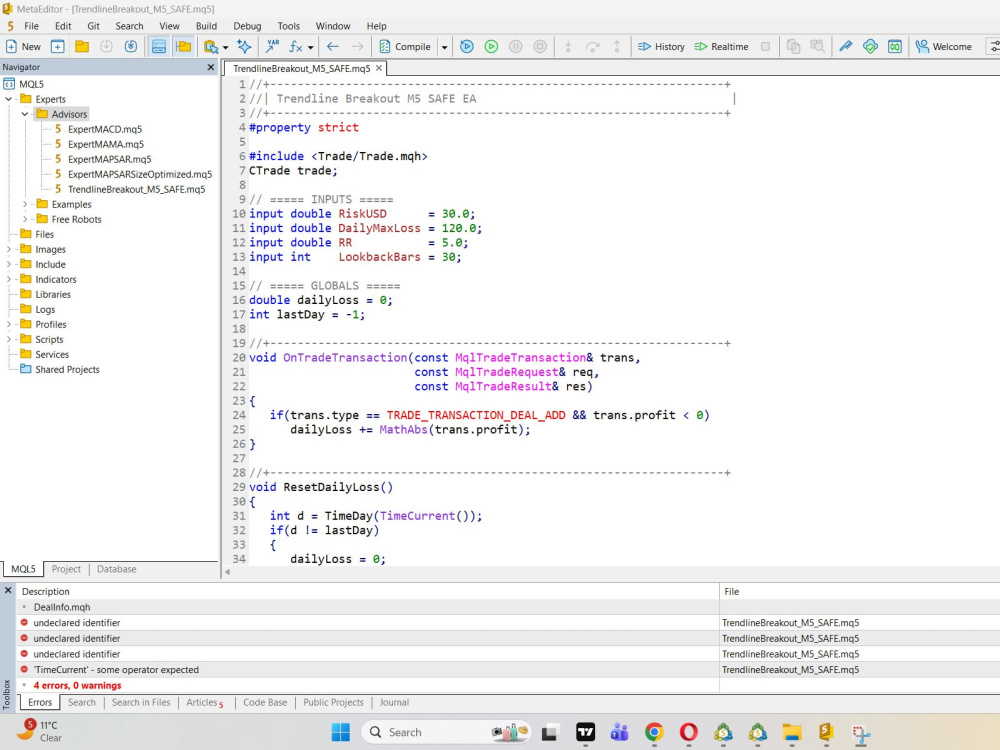The image size is (1000, 750).
Task: Click the pause debugging icon
Action: click(x=515, y=47)
